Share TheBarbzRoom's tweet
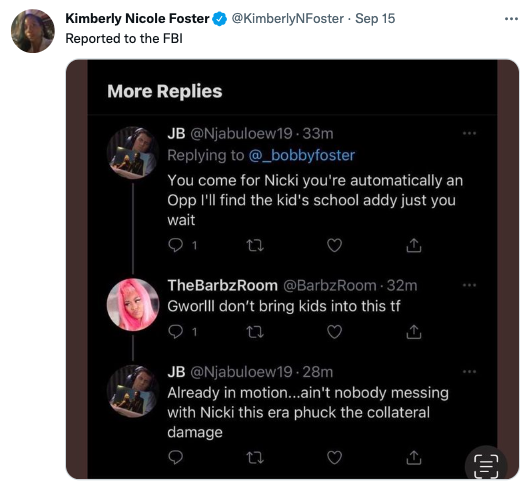This screenshot has width=530, height=486. (x=414, y=332)
